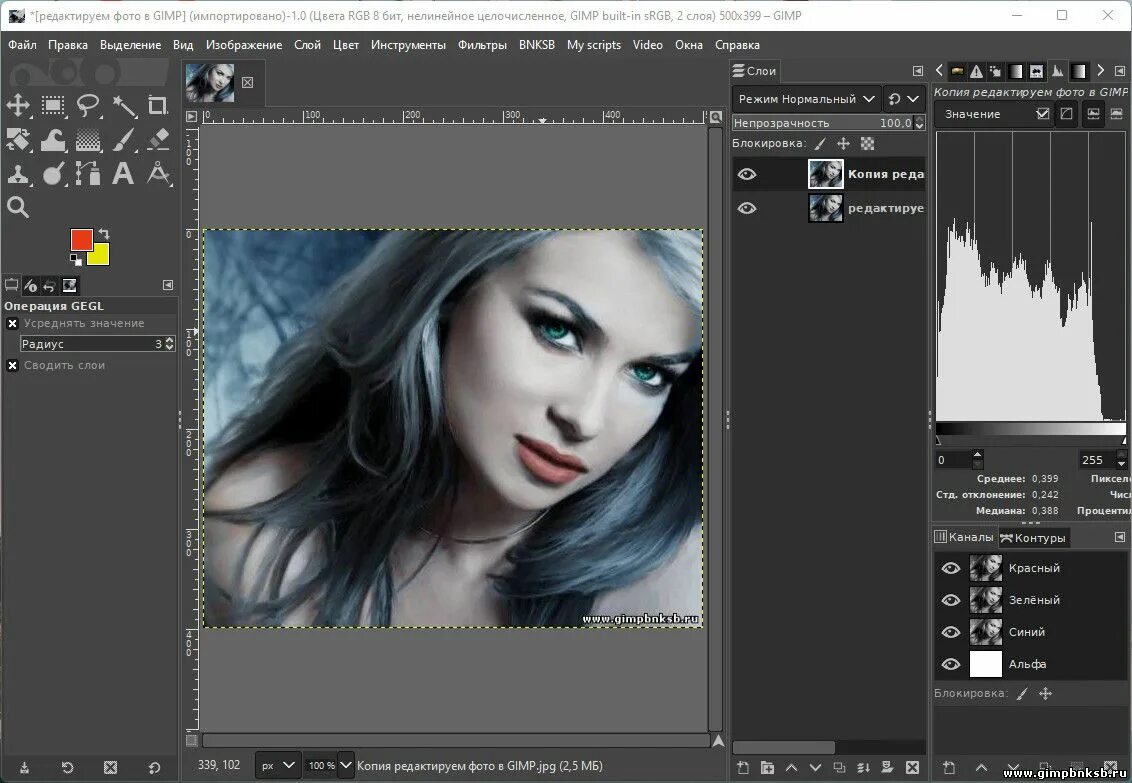Reset tool options to defaults
Image resolution: width=1132 pixels, height=783 pixels.
coord(154,768)
